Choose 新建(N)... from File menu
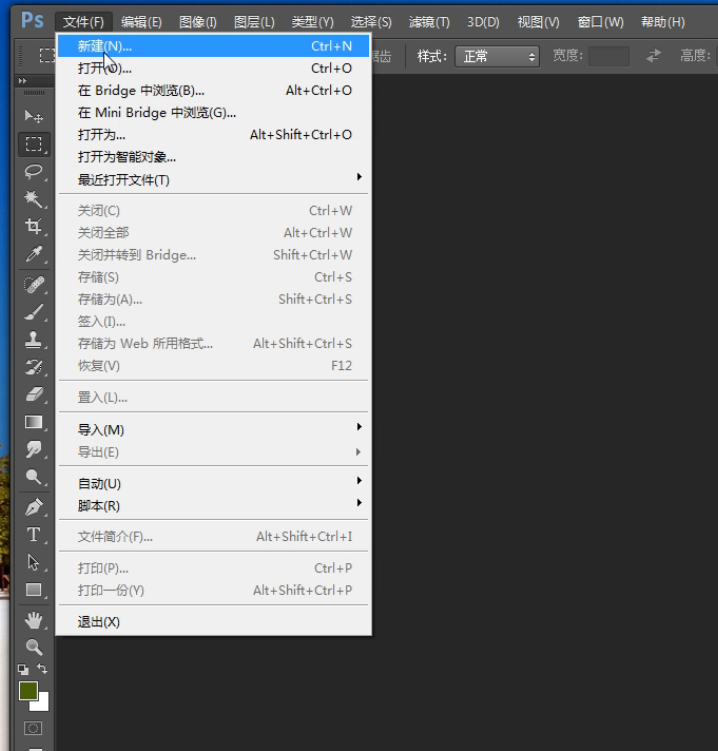 [214, 46]
